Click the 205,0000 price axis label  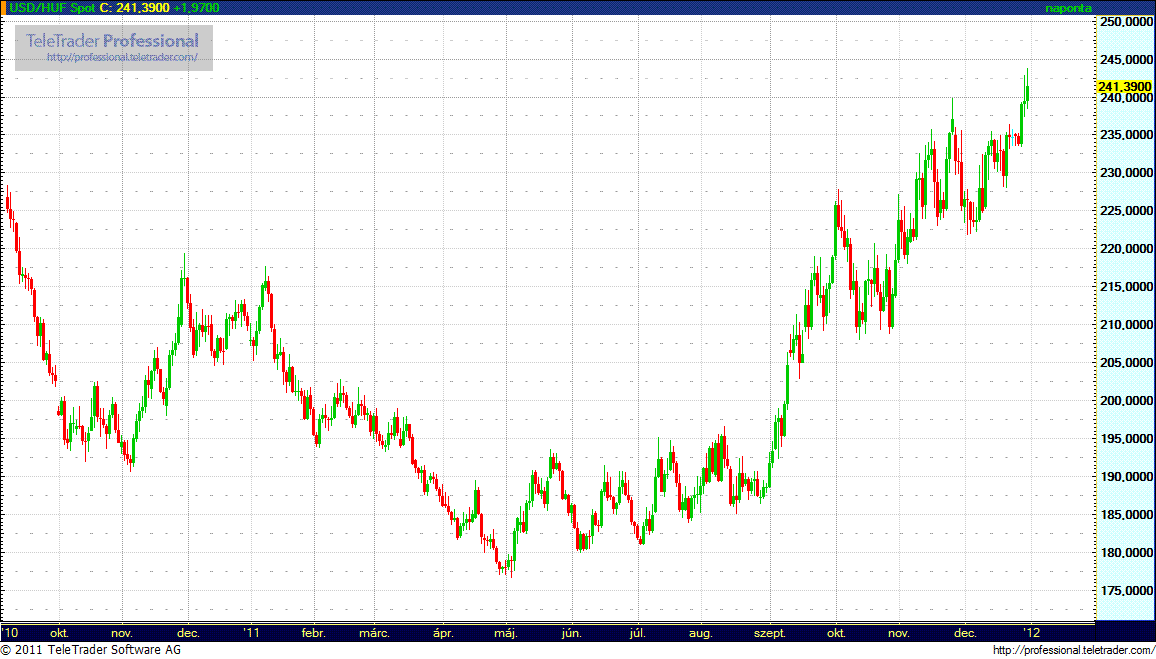tap(1125, 362)
